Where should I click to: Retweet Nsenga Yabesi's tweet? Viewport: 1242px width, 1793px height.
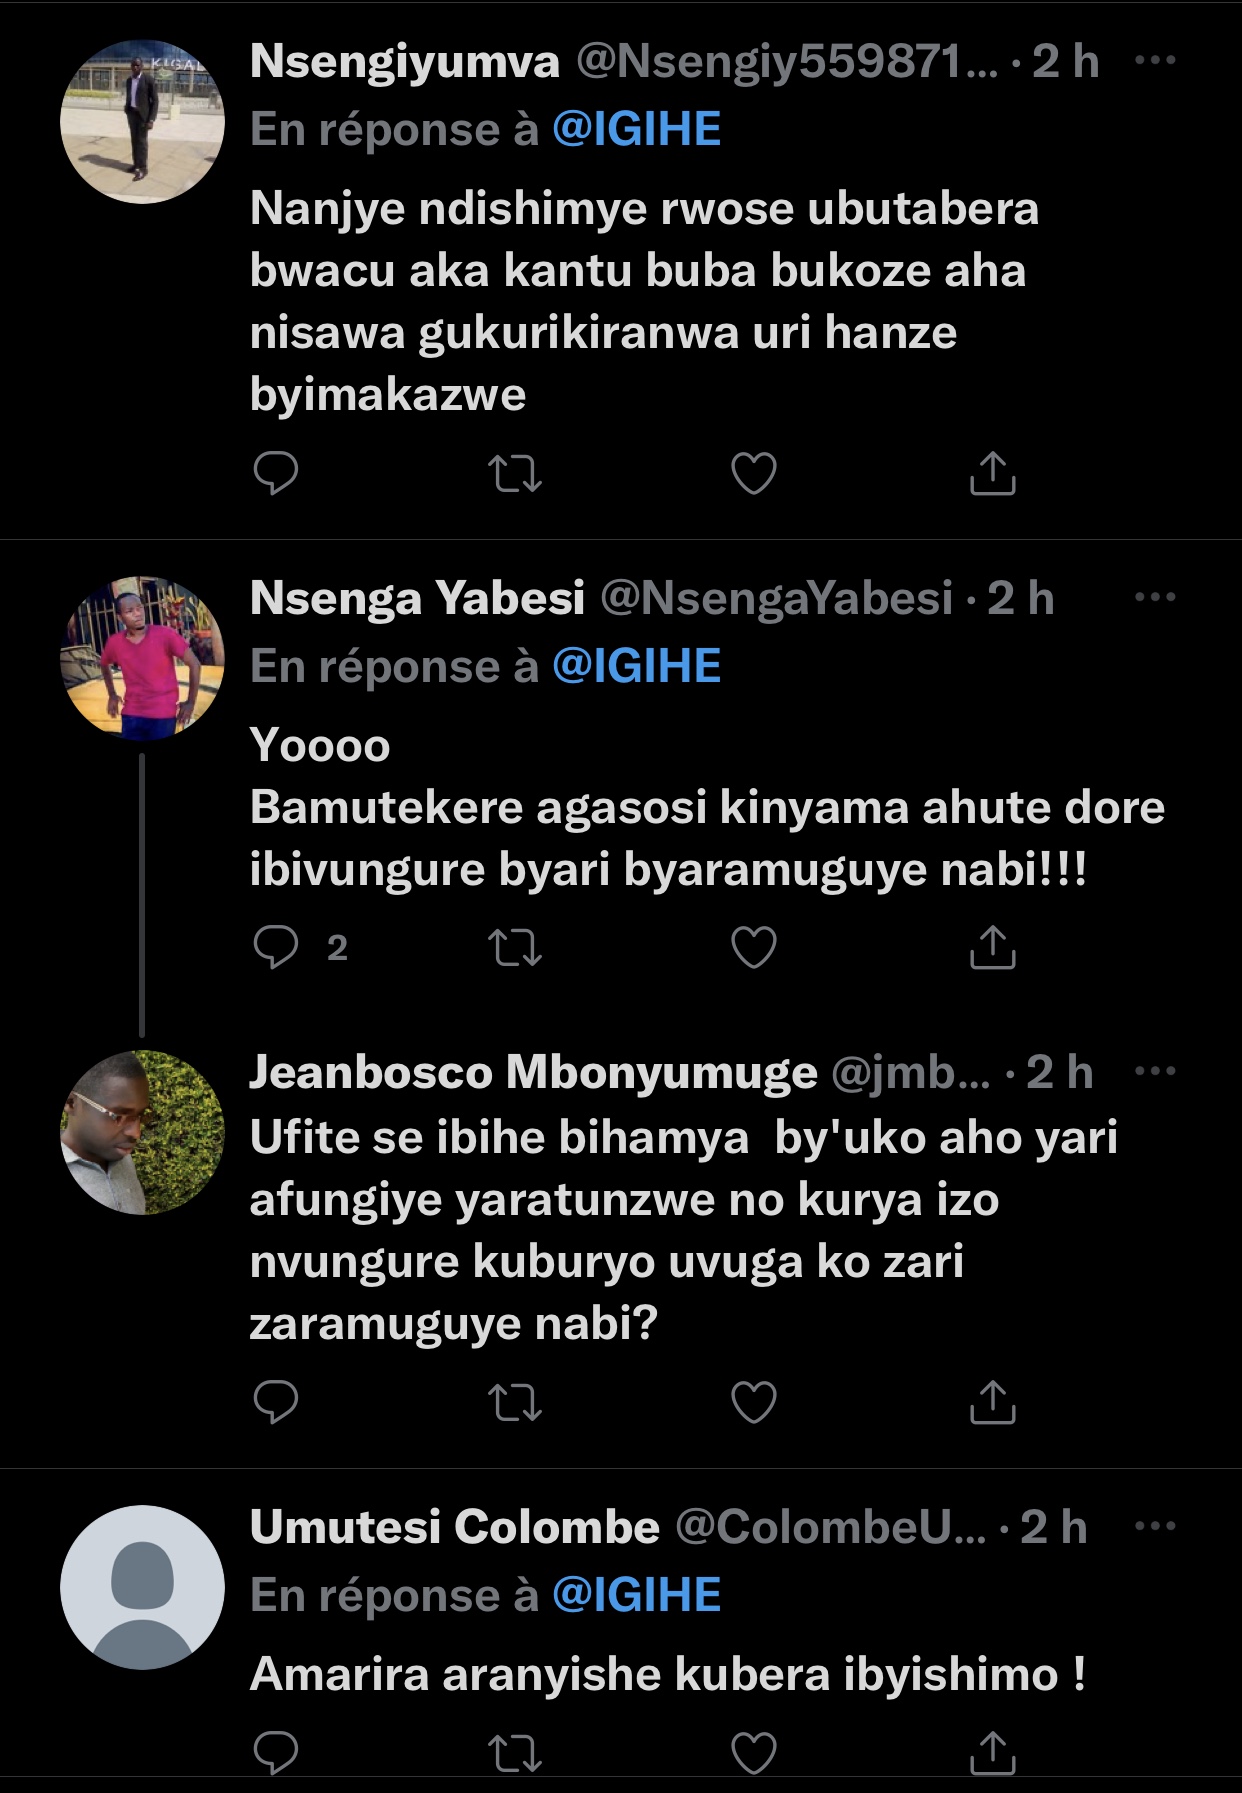point(515,948)
